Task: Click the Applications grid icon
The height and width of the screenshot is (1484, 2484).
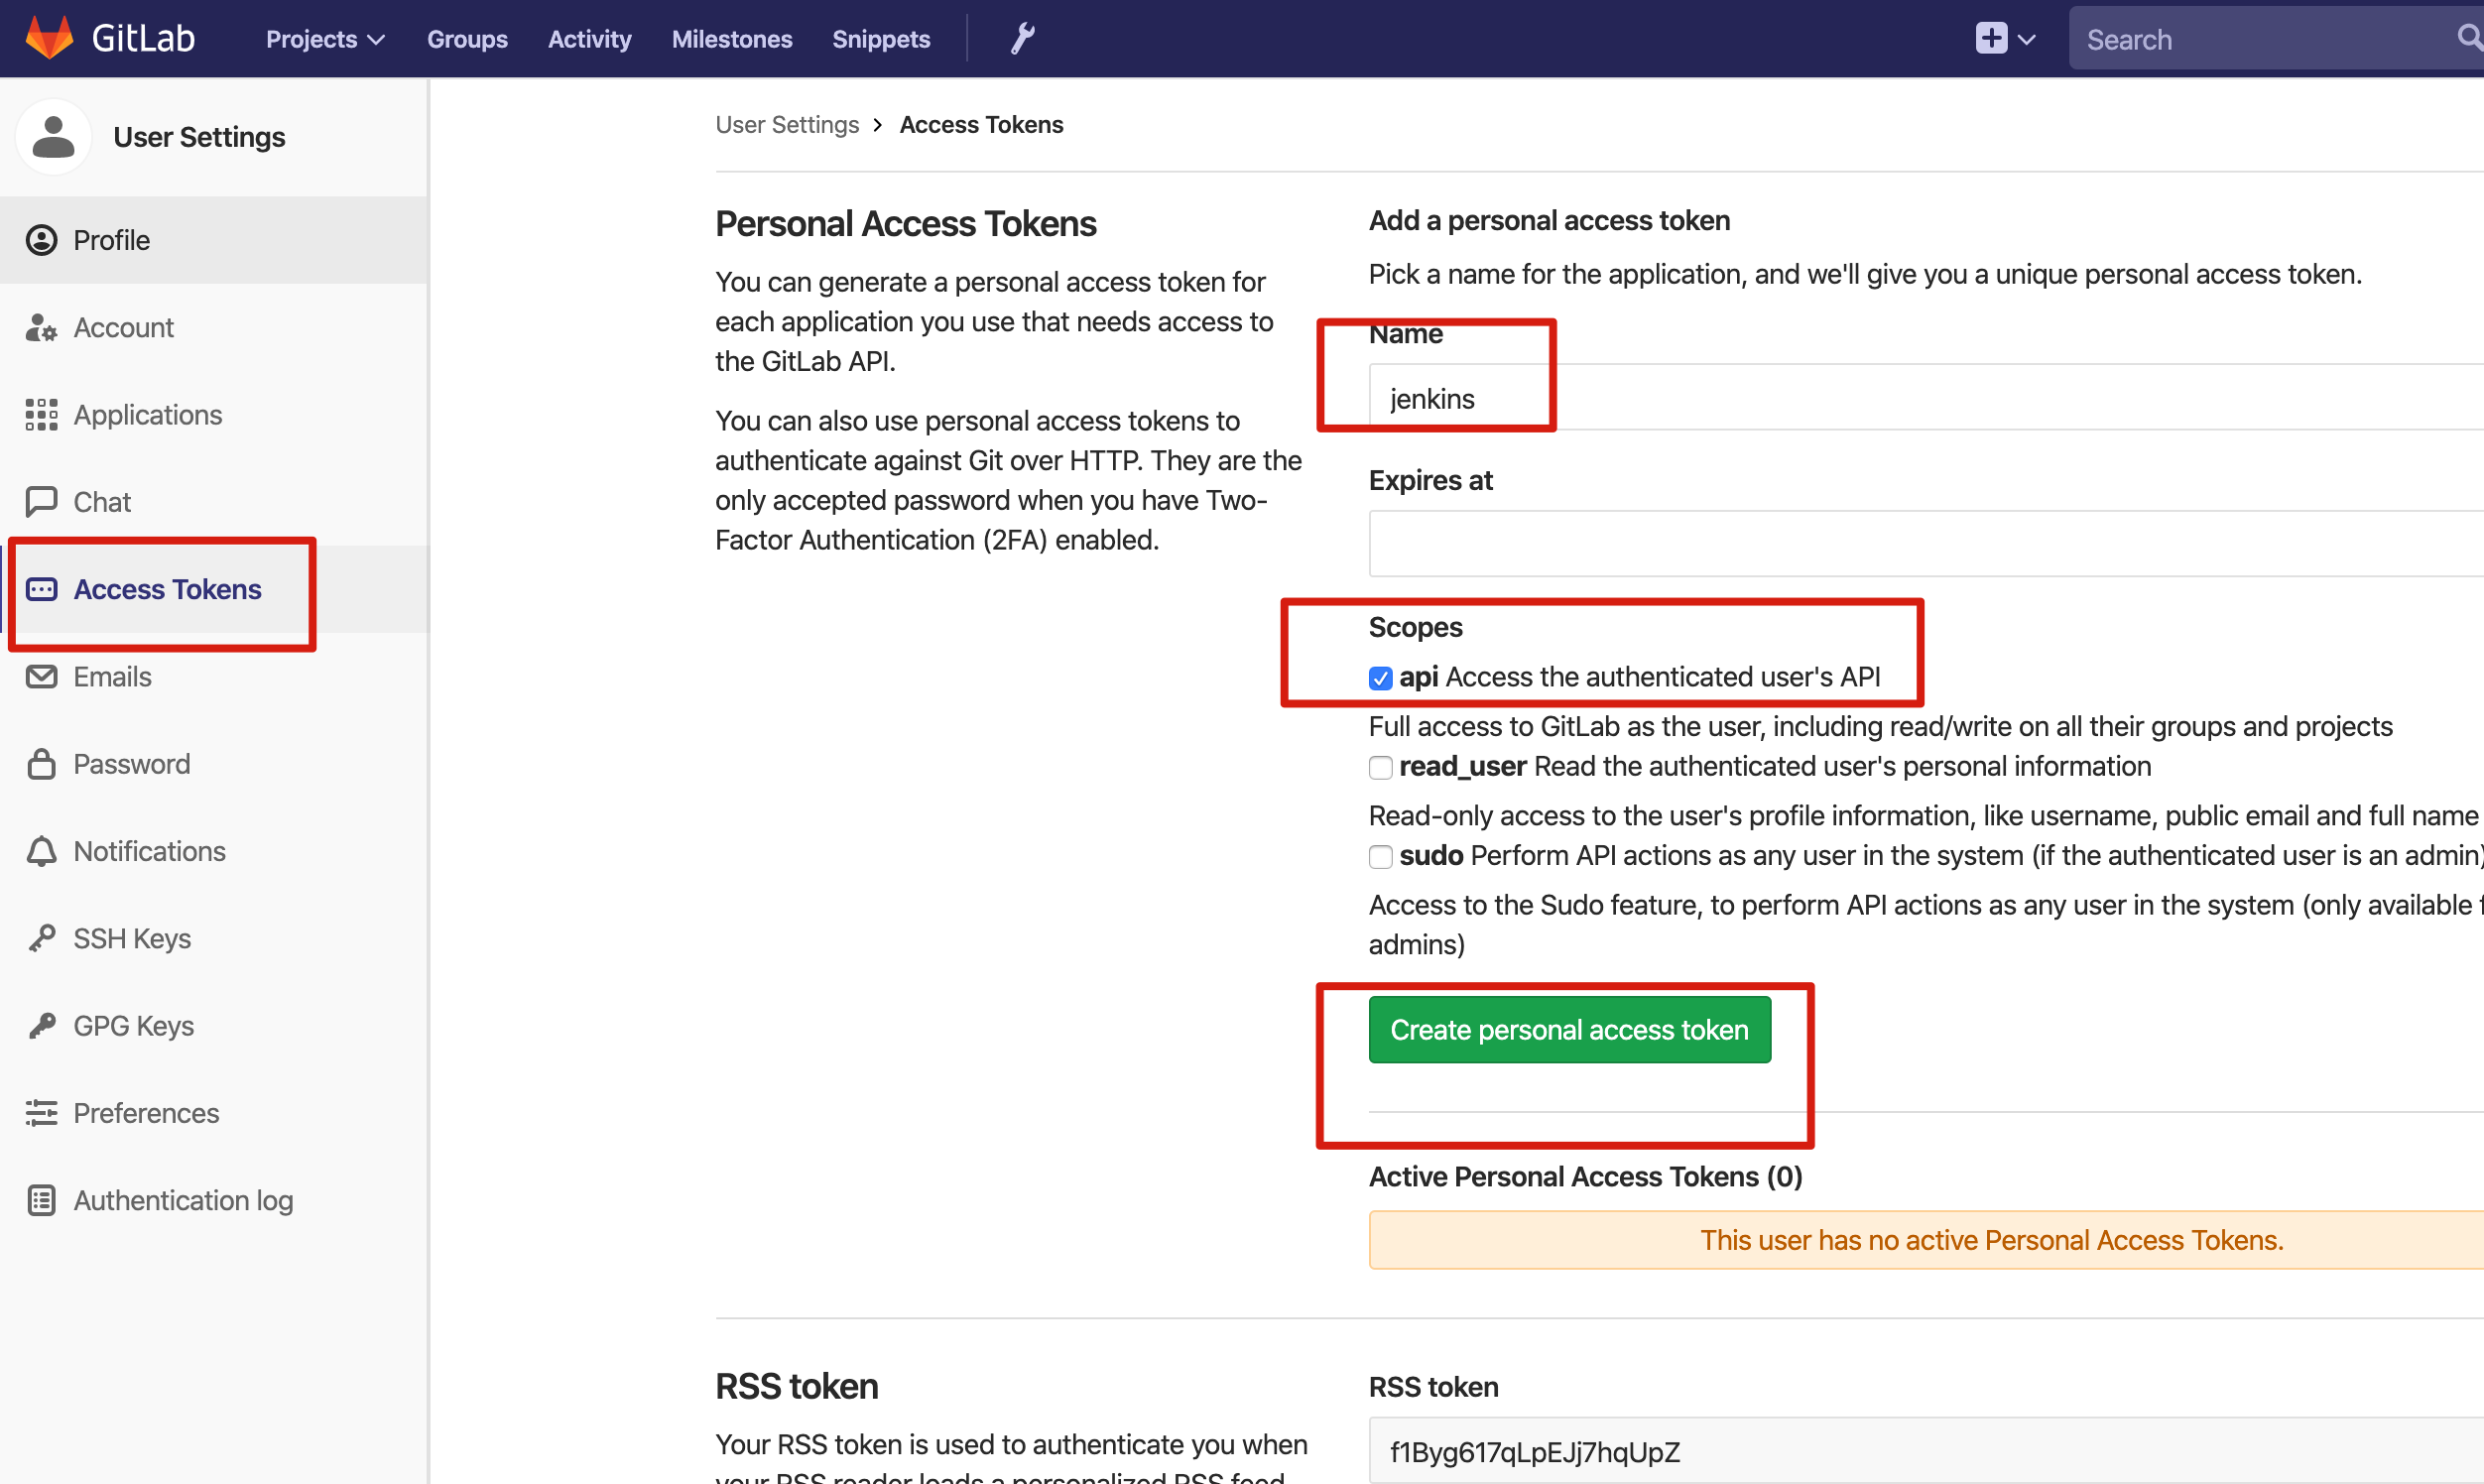Action: [x=41, y=415]
